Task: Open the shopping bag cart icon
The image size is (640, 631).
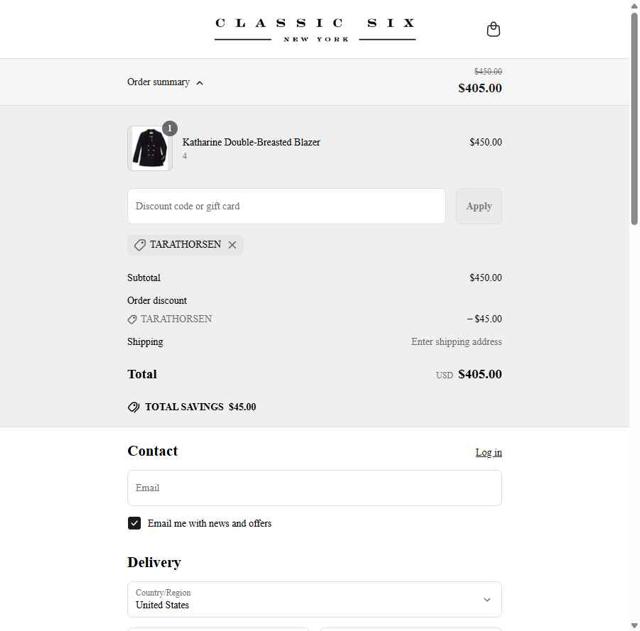Action: pos(493,29)
